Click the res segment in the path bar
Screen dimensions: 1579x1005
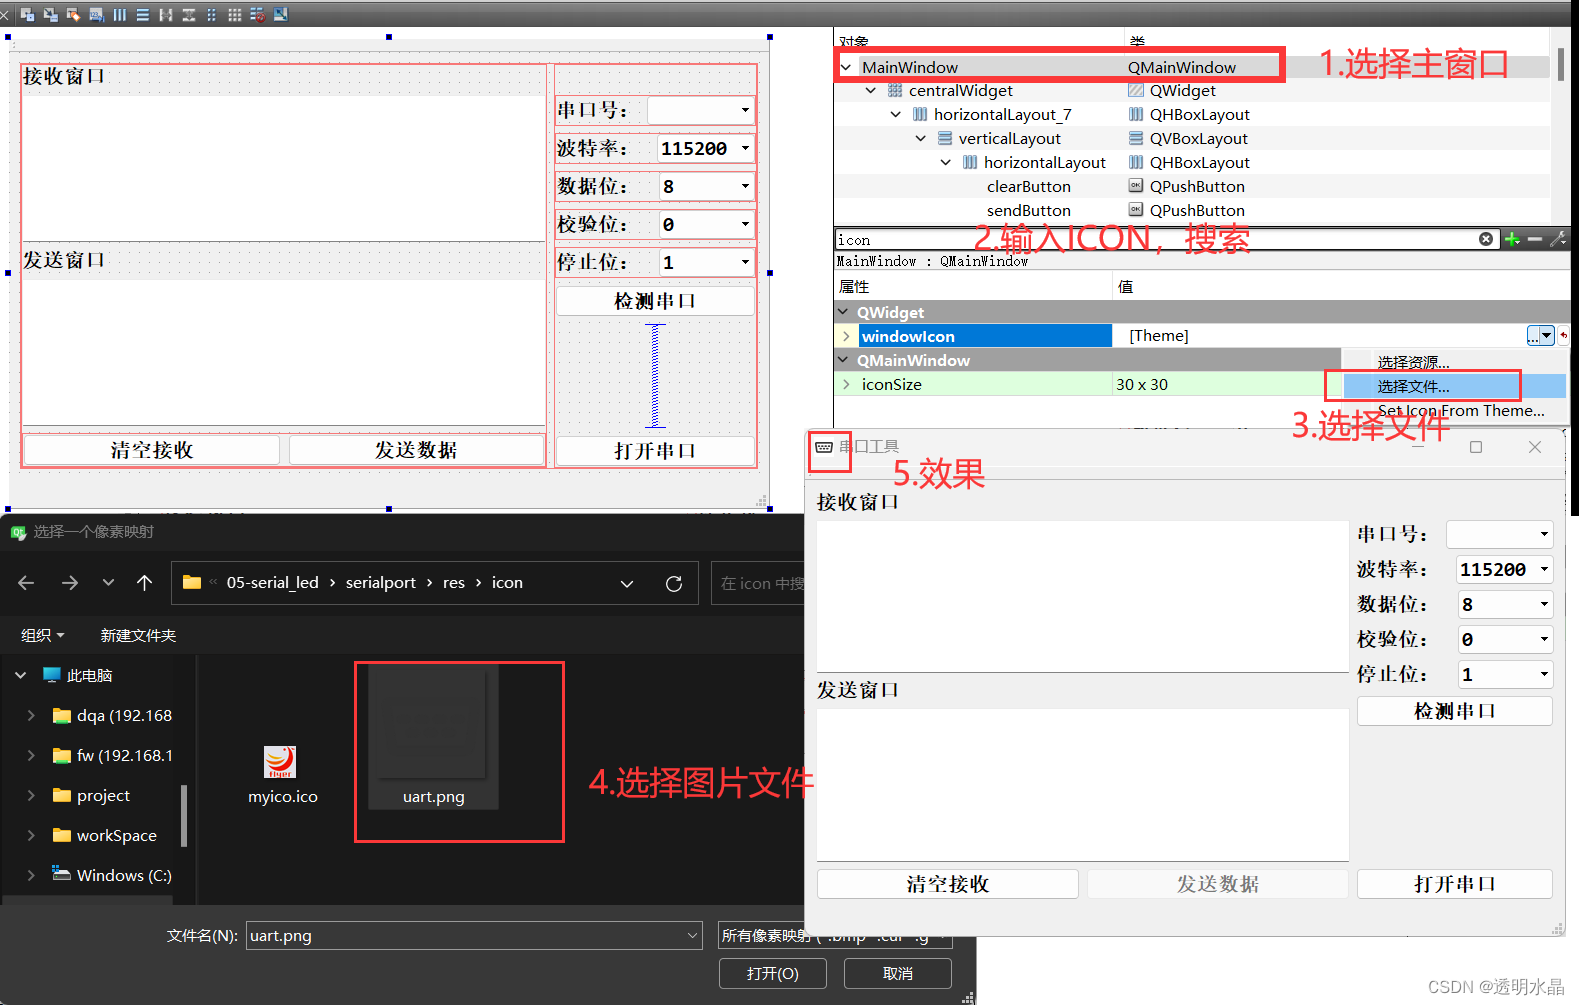coord(454,583)
